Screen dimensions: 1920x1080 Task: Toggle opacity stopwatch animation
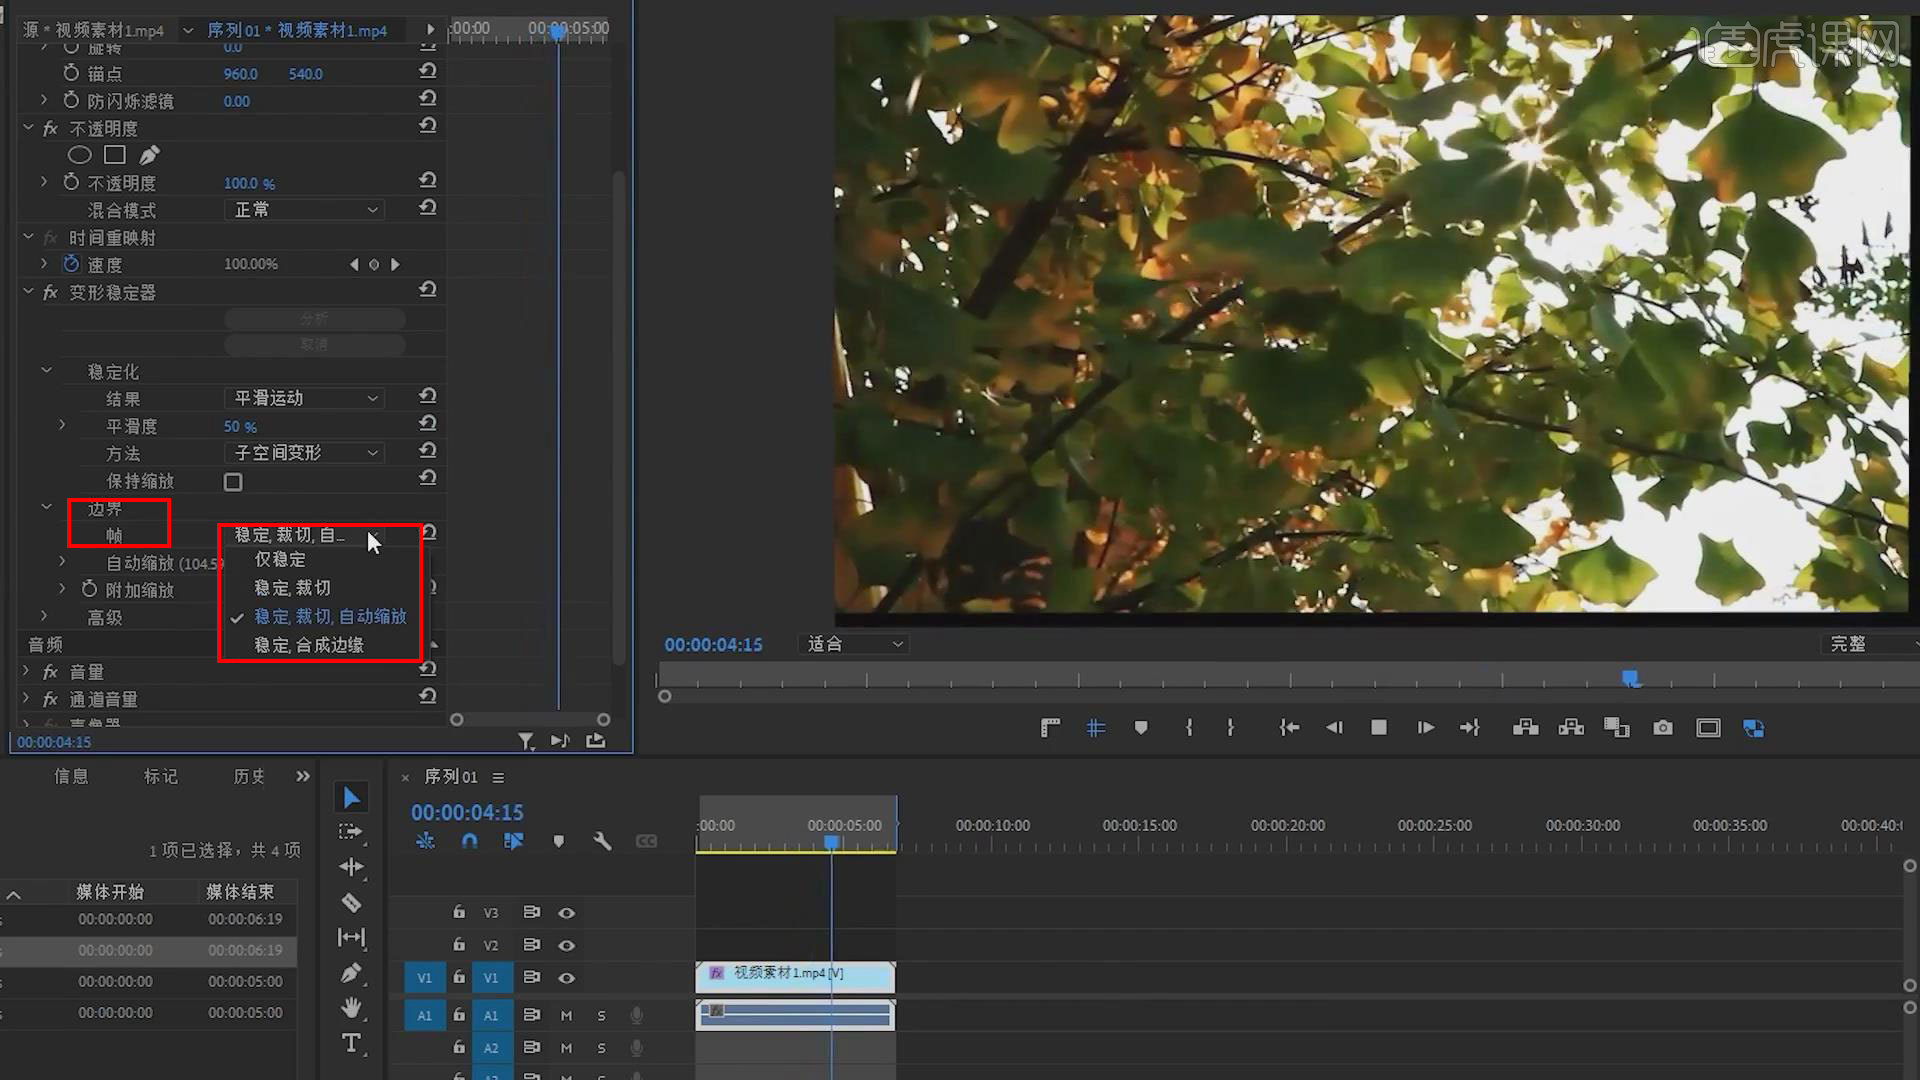[x=71, y=182]
